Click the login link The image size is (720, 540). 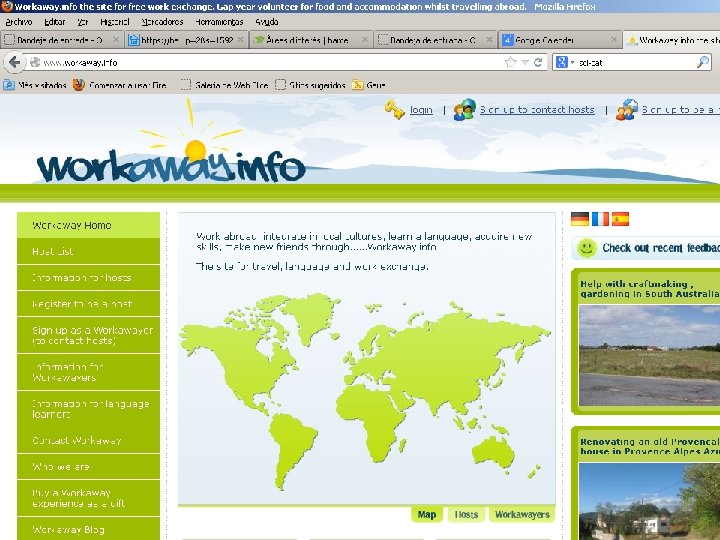point(421,110)
